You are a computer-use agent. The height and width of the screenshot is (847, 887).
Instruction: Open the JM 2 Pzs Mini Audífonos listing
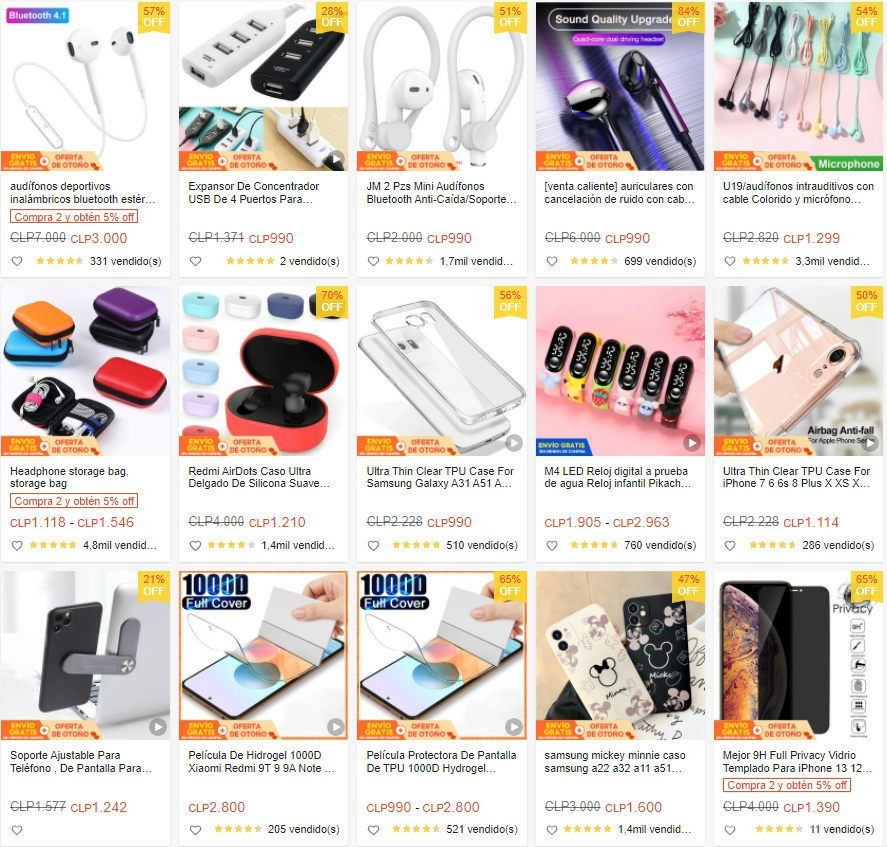coord(441,192)
